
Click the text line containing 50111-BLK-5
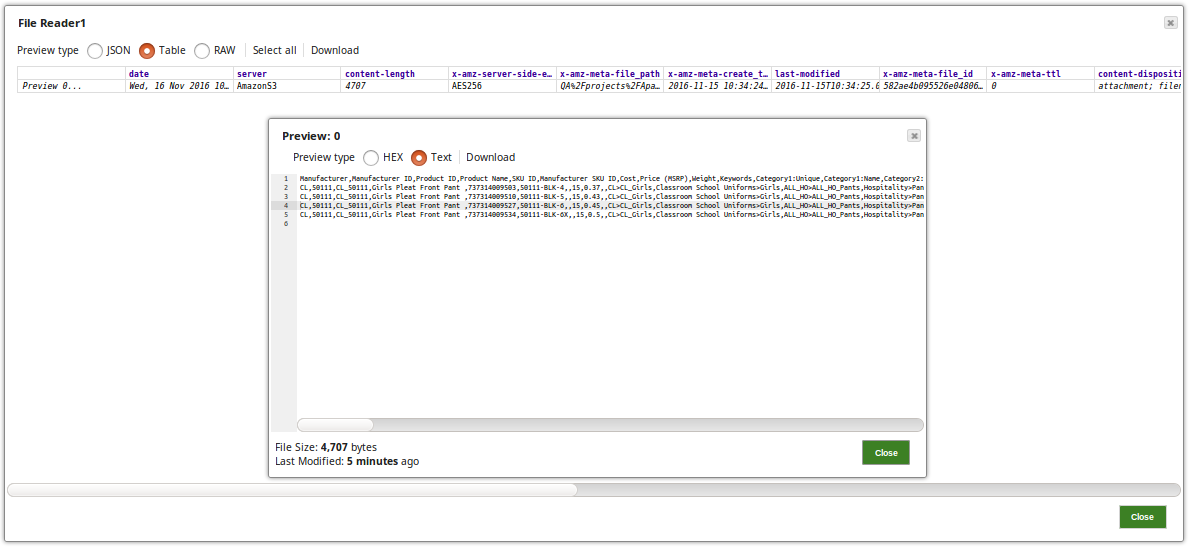(x=611, y=196)
